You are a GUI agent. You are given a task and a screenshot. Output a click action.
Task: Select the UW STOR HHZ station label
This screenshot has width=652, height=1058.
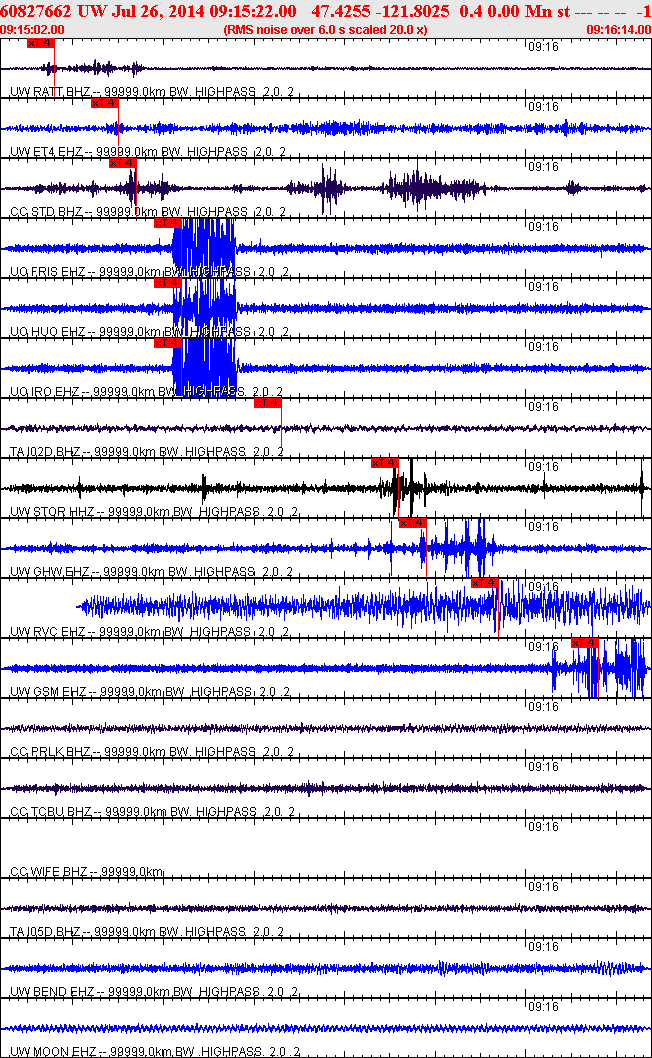(53, 512)
